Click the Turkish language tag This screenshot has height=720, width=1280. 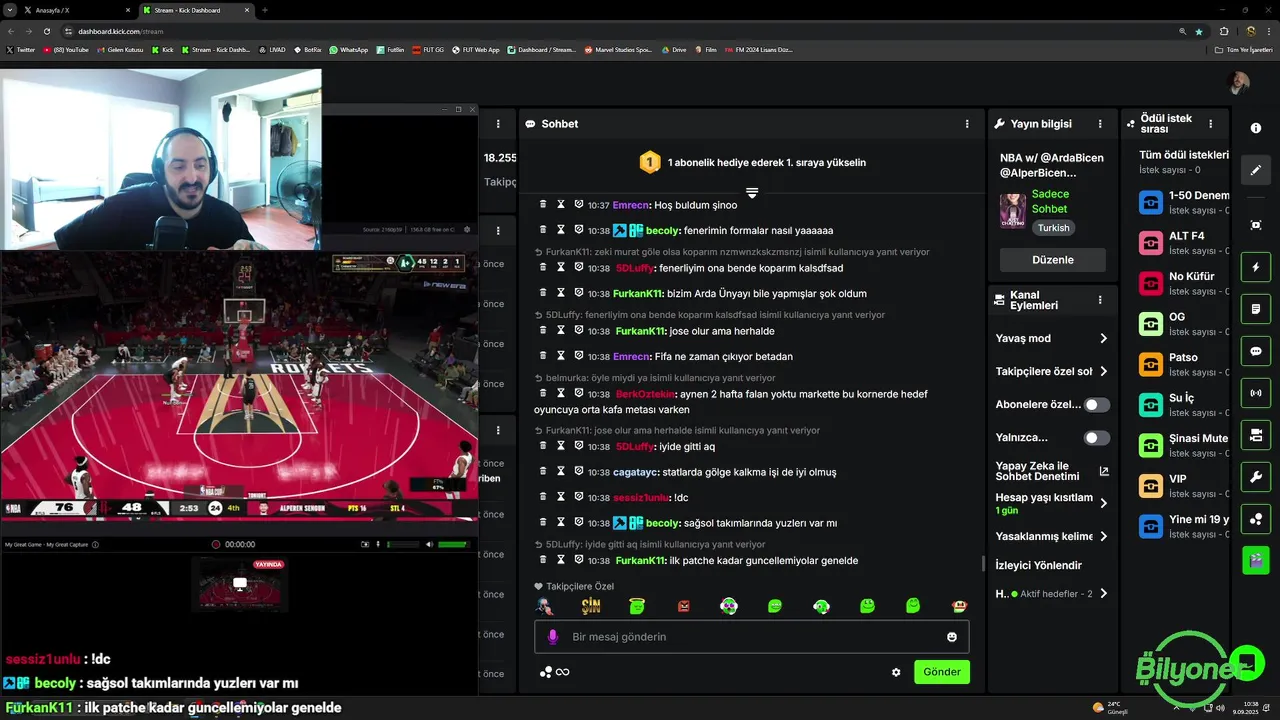point(1053,228)
